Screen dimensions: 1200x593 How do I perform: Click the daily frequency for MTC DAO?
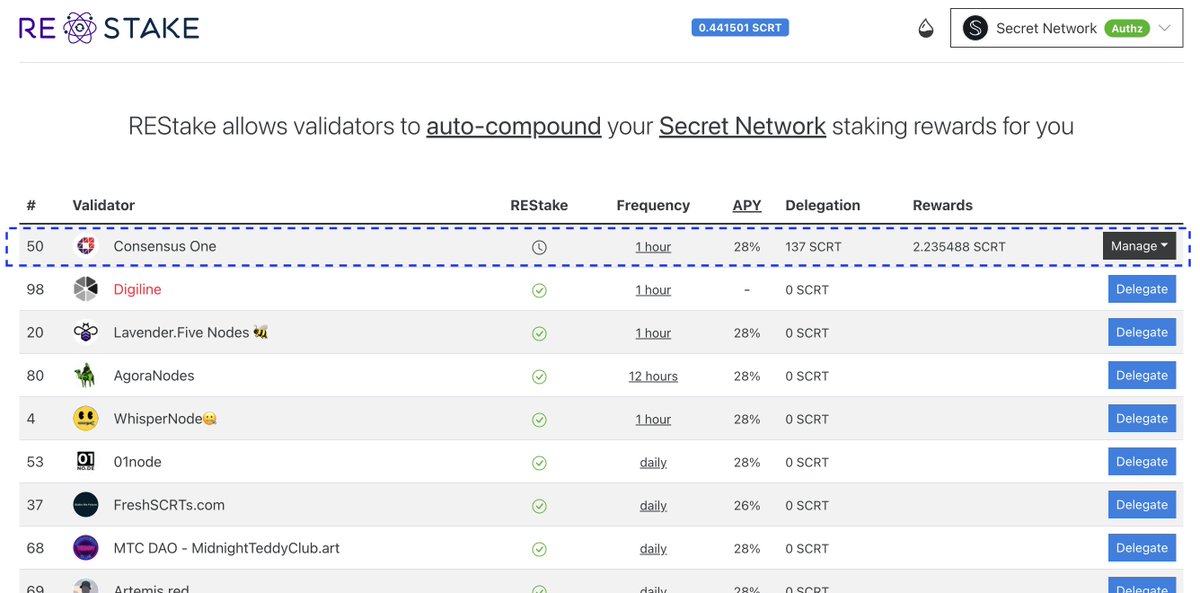click(653, 548)
